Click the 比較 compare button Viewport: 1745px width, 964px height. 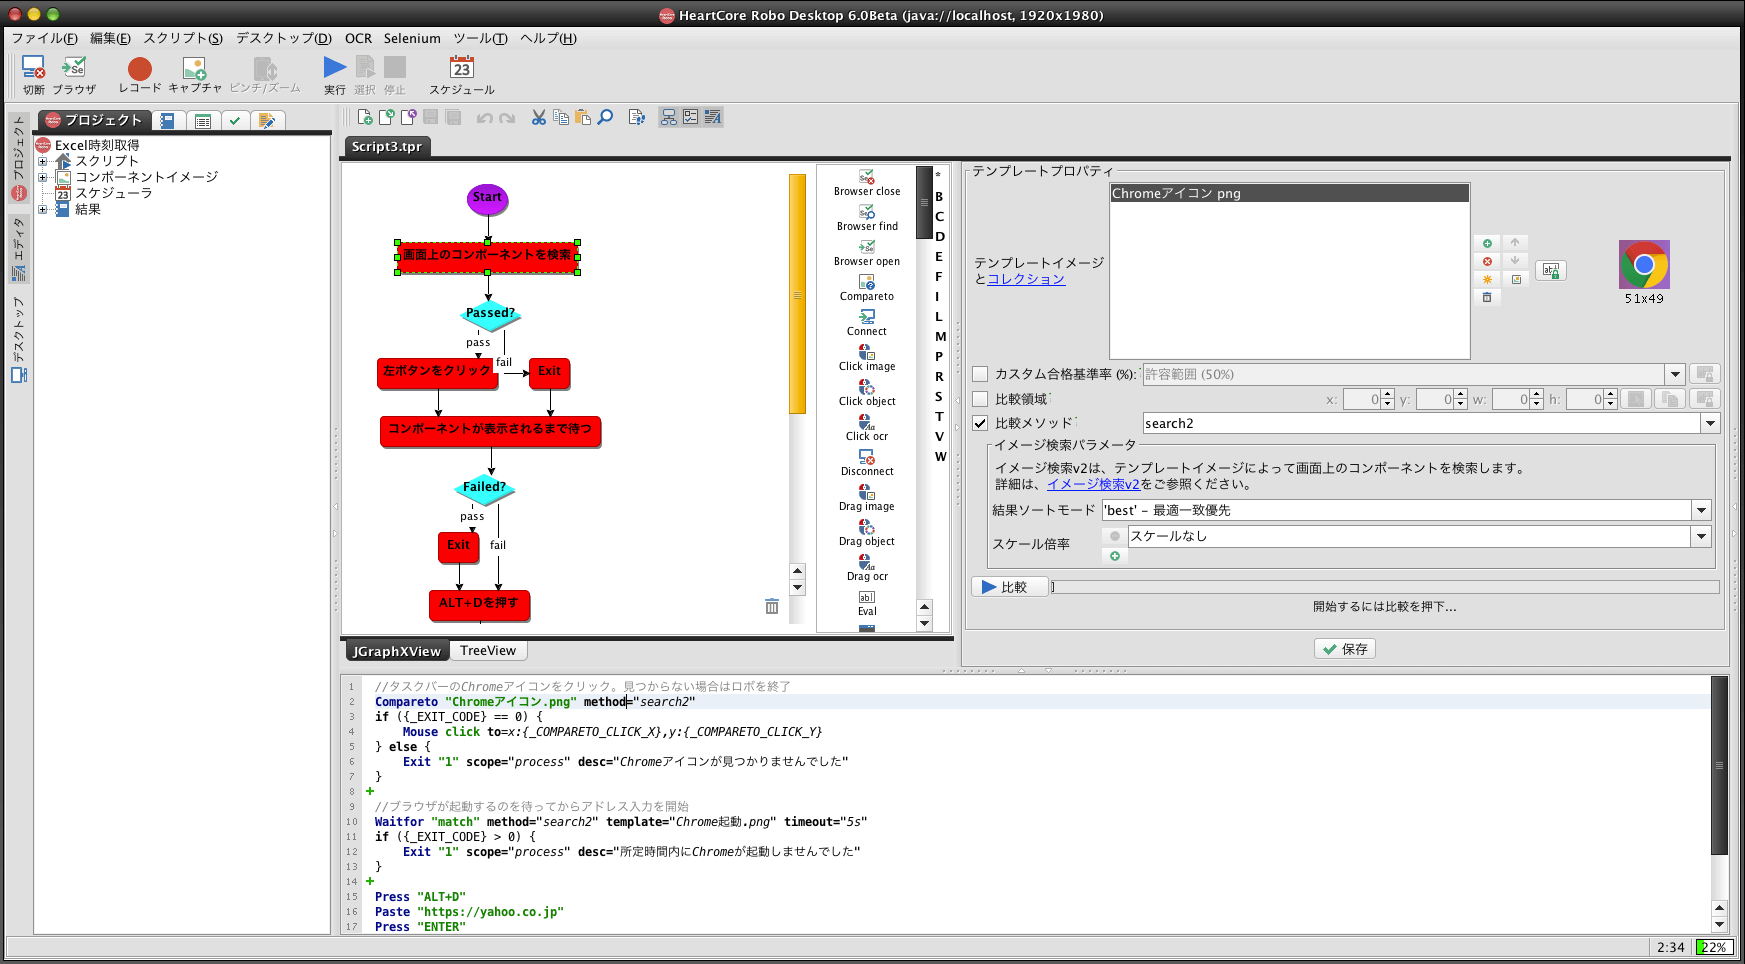click(1009, 587)
